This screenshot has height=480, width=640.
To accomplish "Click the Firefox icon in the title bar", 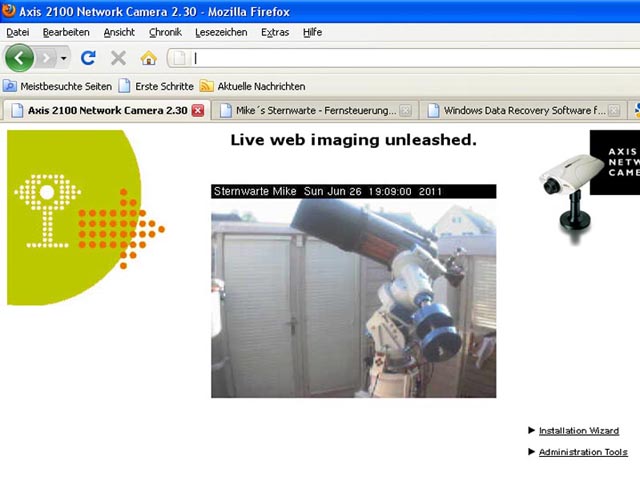I will coord(9,11).
